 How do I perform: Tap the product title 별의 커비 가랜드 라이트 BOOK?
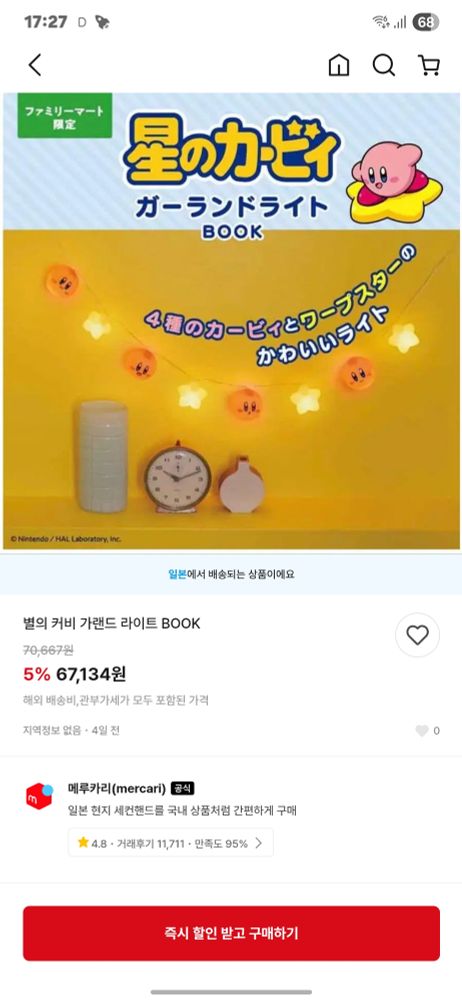[112, 623]
